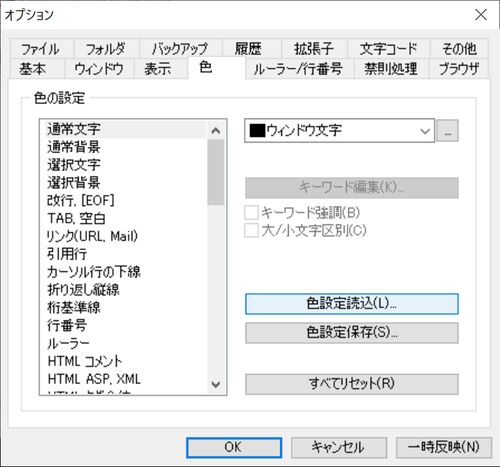Apply temporarily with 一時反映(N)

coord(444,448)
